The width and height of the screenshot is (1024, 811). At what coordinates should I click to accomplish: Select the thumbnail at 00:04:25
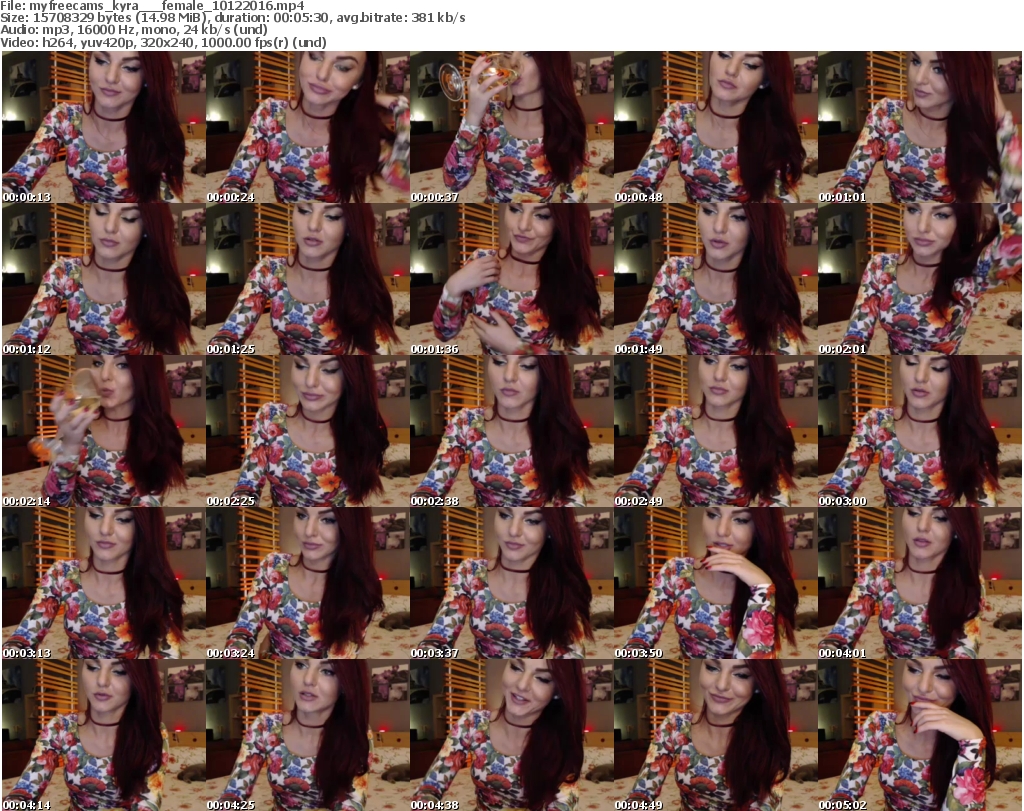tap(308, 735)
